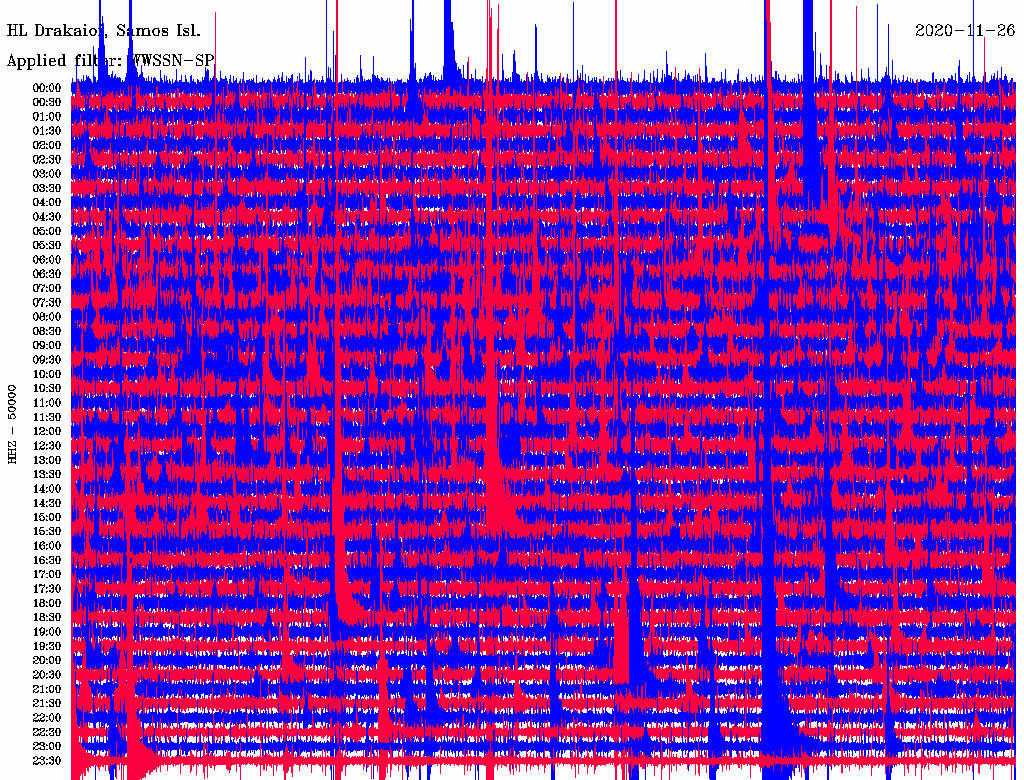Click the 18:30 time label

tap(47, 617)
